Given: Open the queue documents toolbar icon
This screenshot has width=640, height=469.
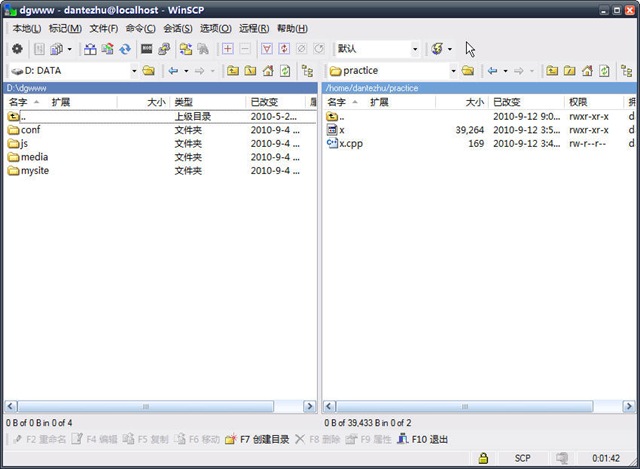Looking at the screenshot, I should tap(56, 49).
